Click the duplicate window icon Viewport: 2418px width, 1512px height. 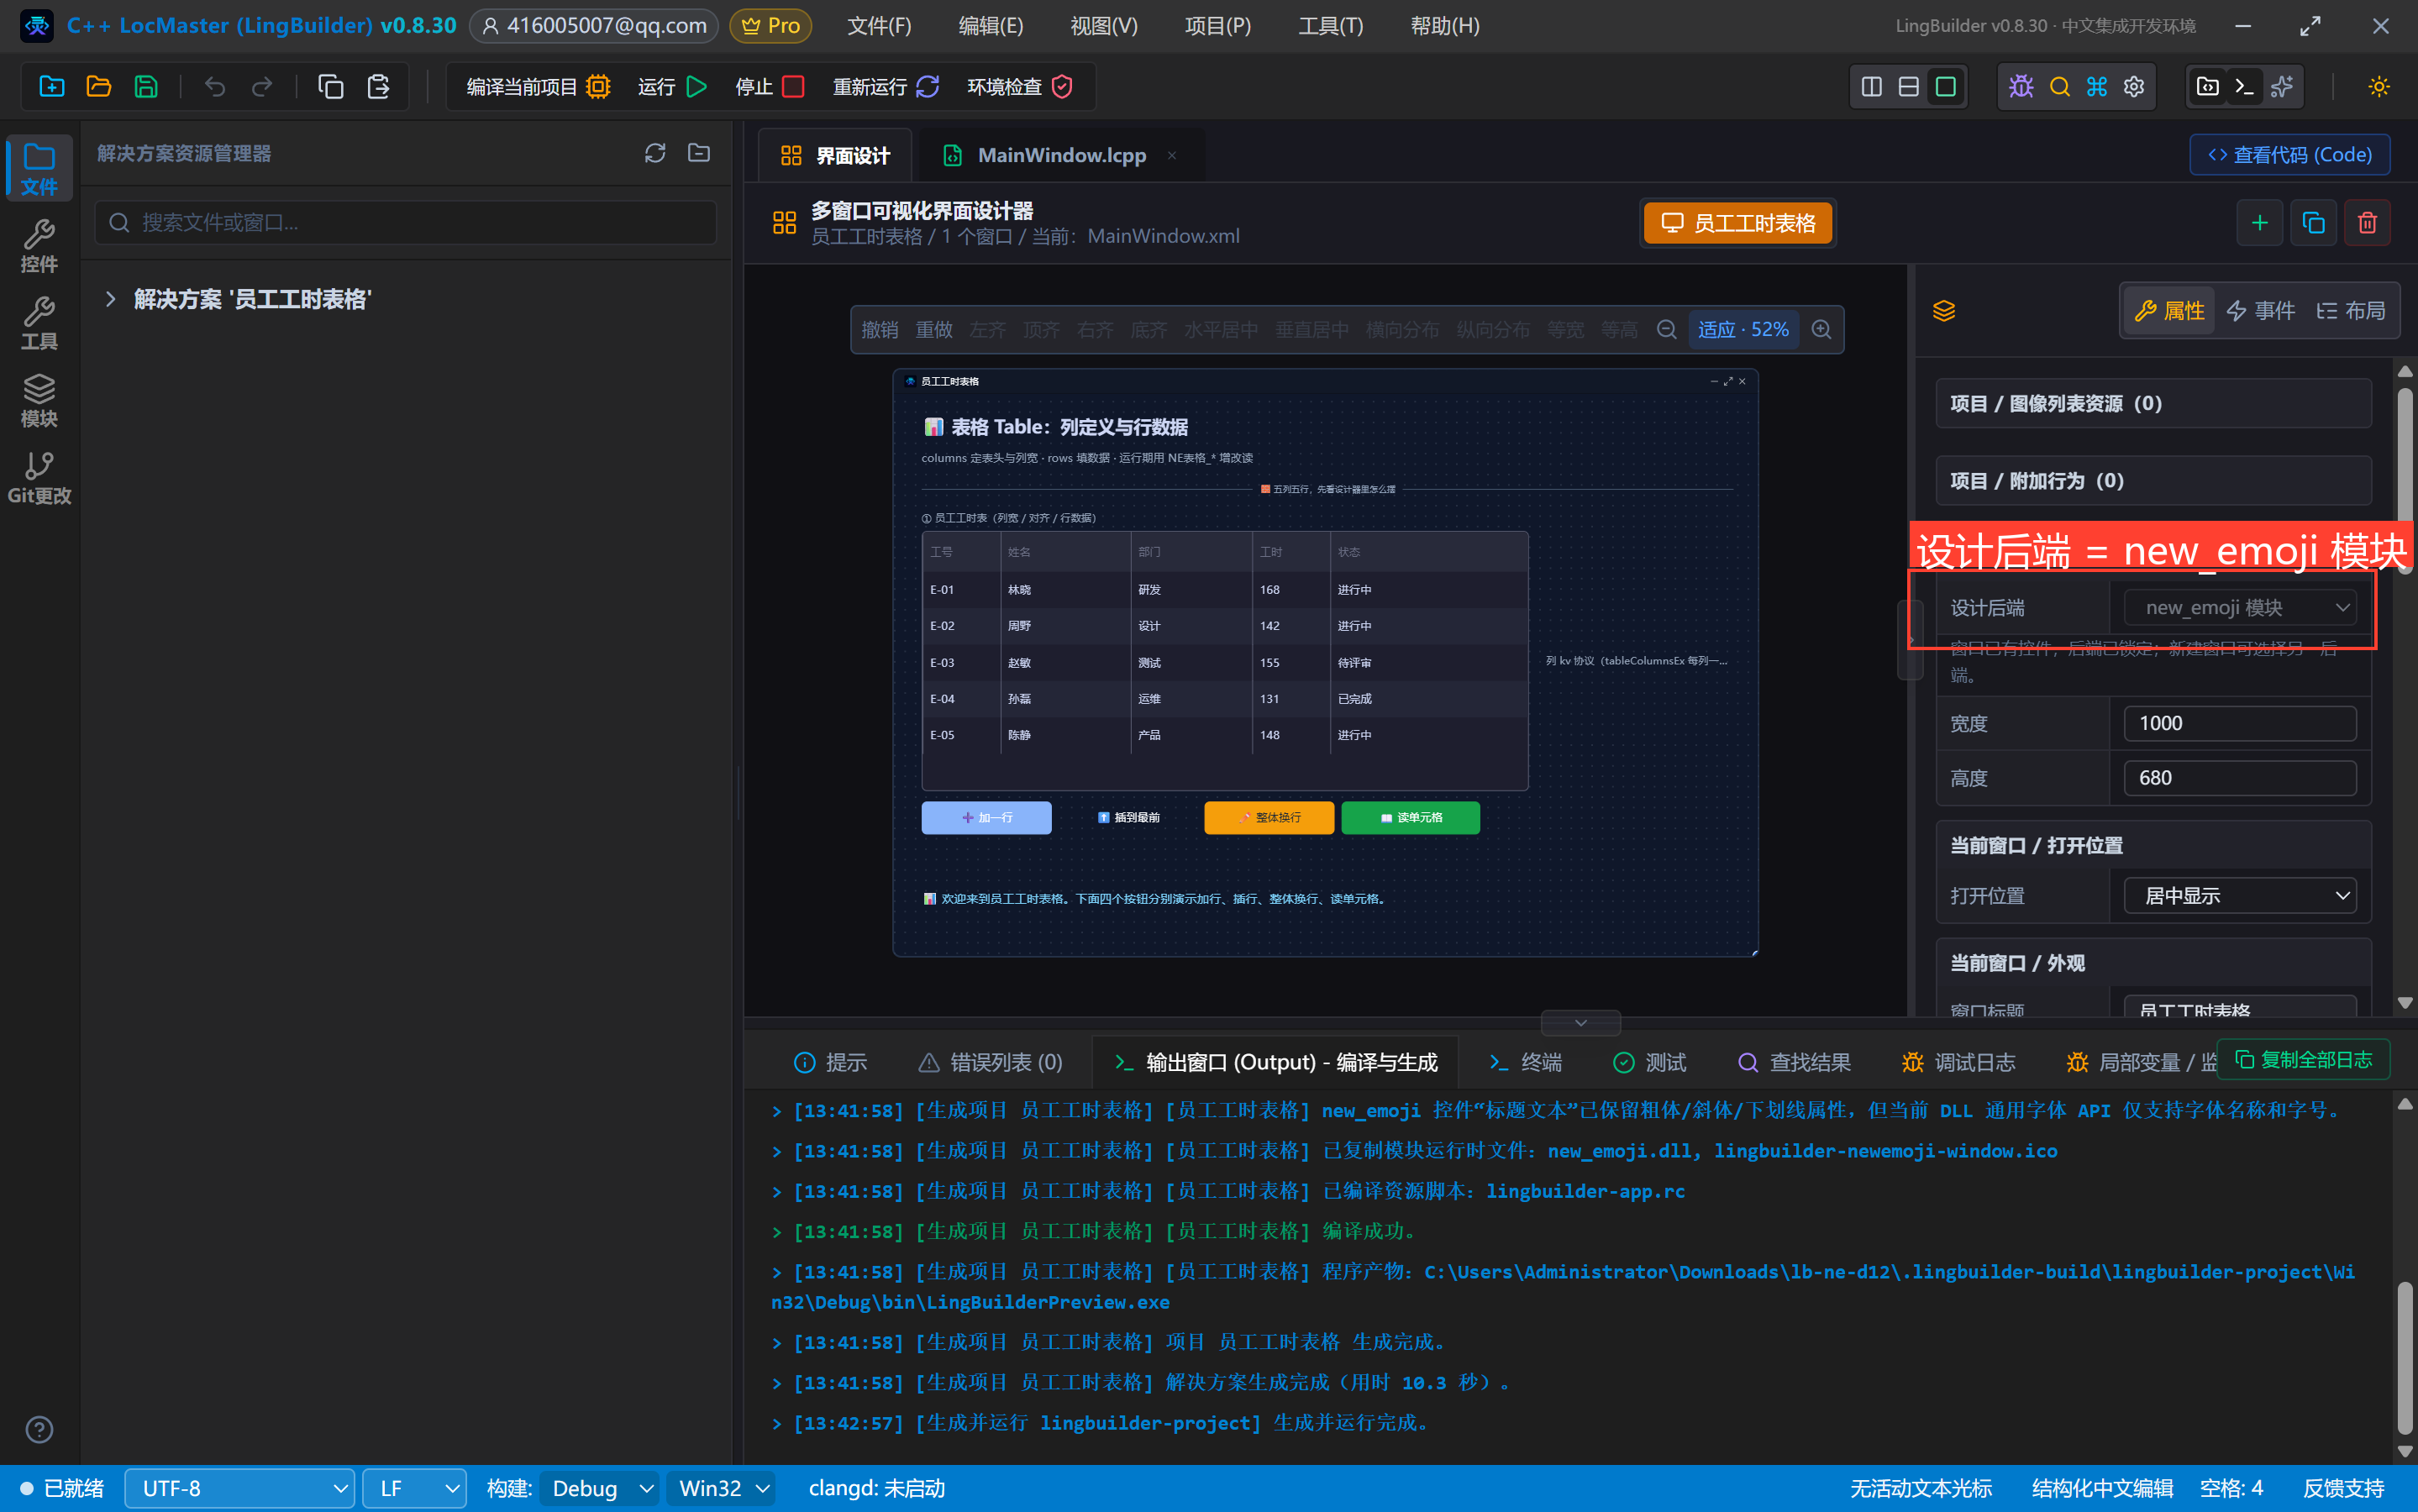pos(2313,222)
